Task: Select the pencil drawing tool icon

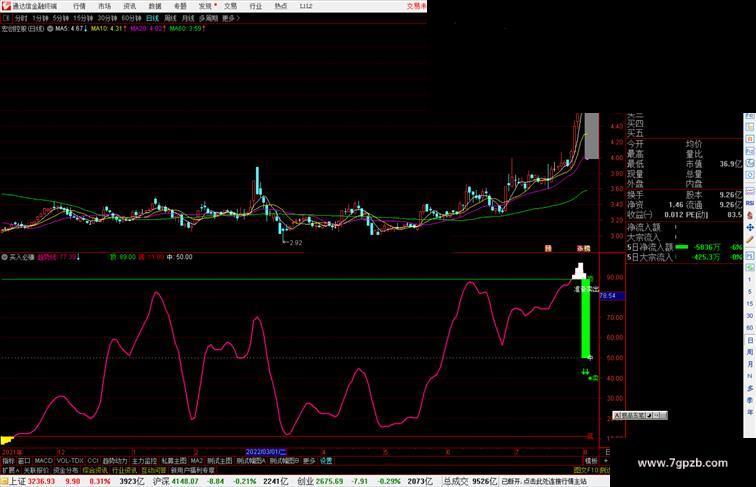Action: (x=750, y=239)
